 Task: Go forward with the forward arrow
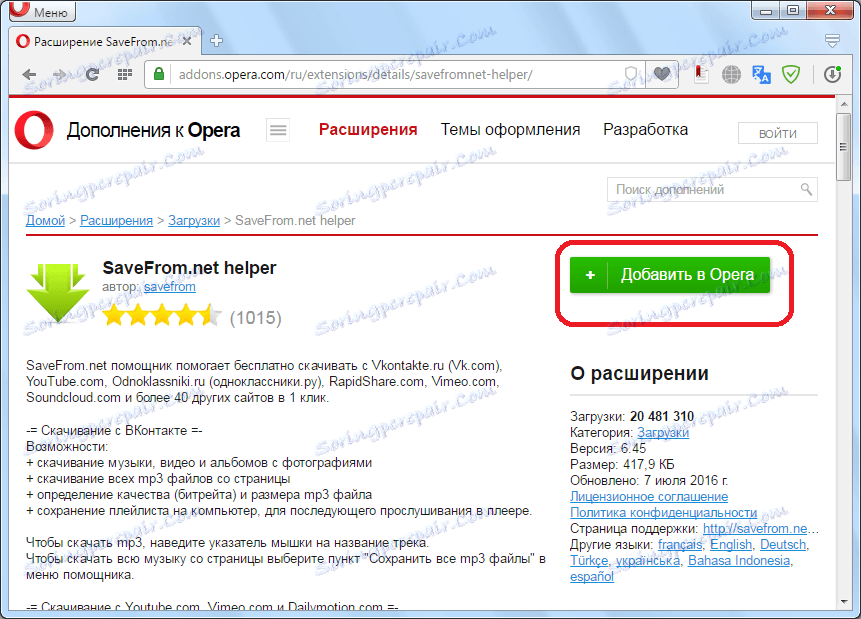[59, 74]
